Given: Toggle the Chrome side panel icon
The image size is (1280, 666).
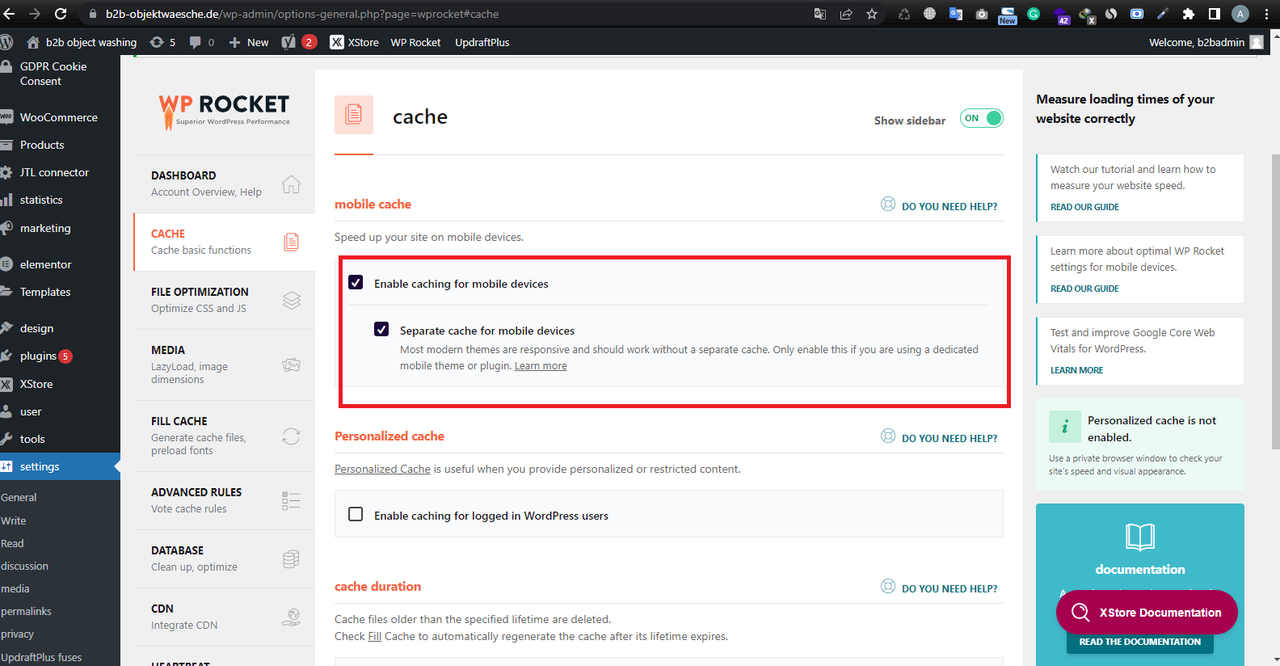Looking at the screenshot, I should pos(1214,14).
